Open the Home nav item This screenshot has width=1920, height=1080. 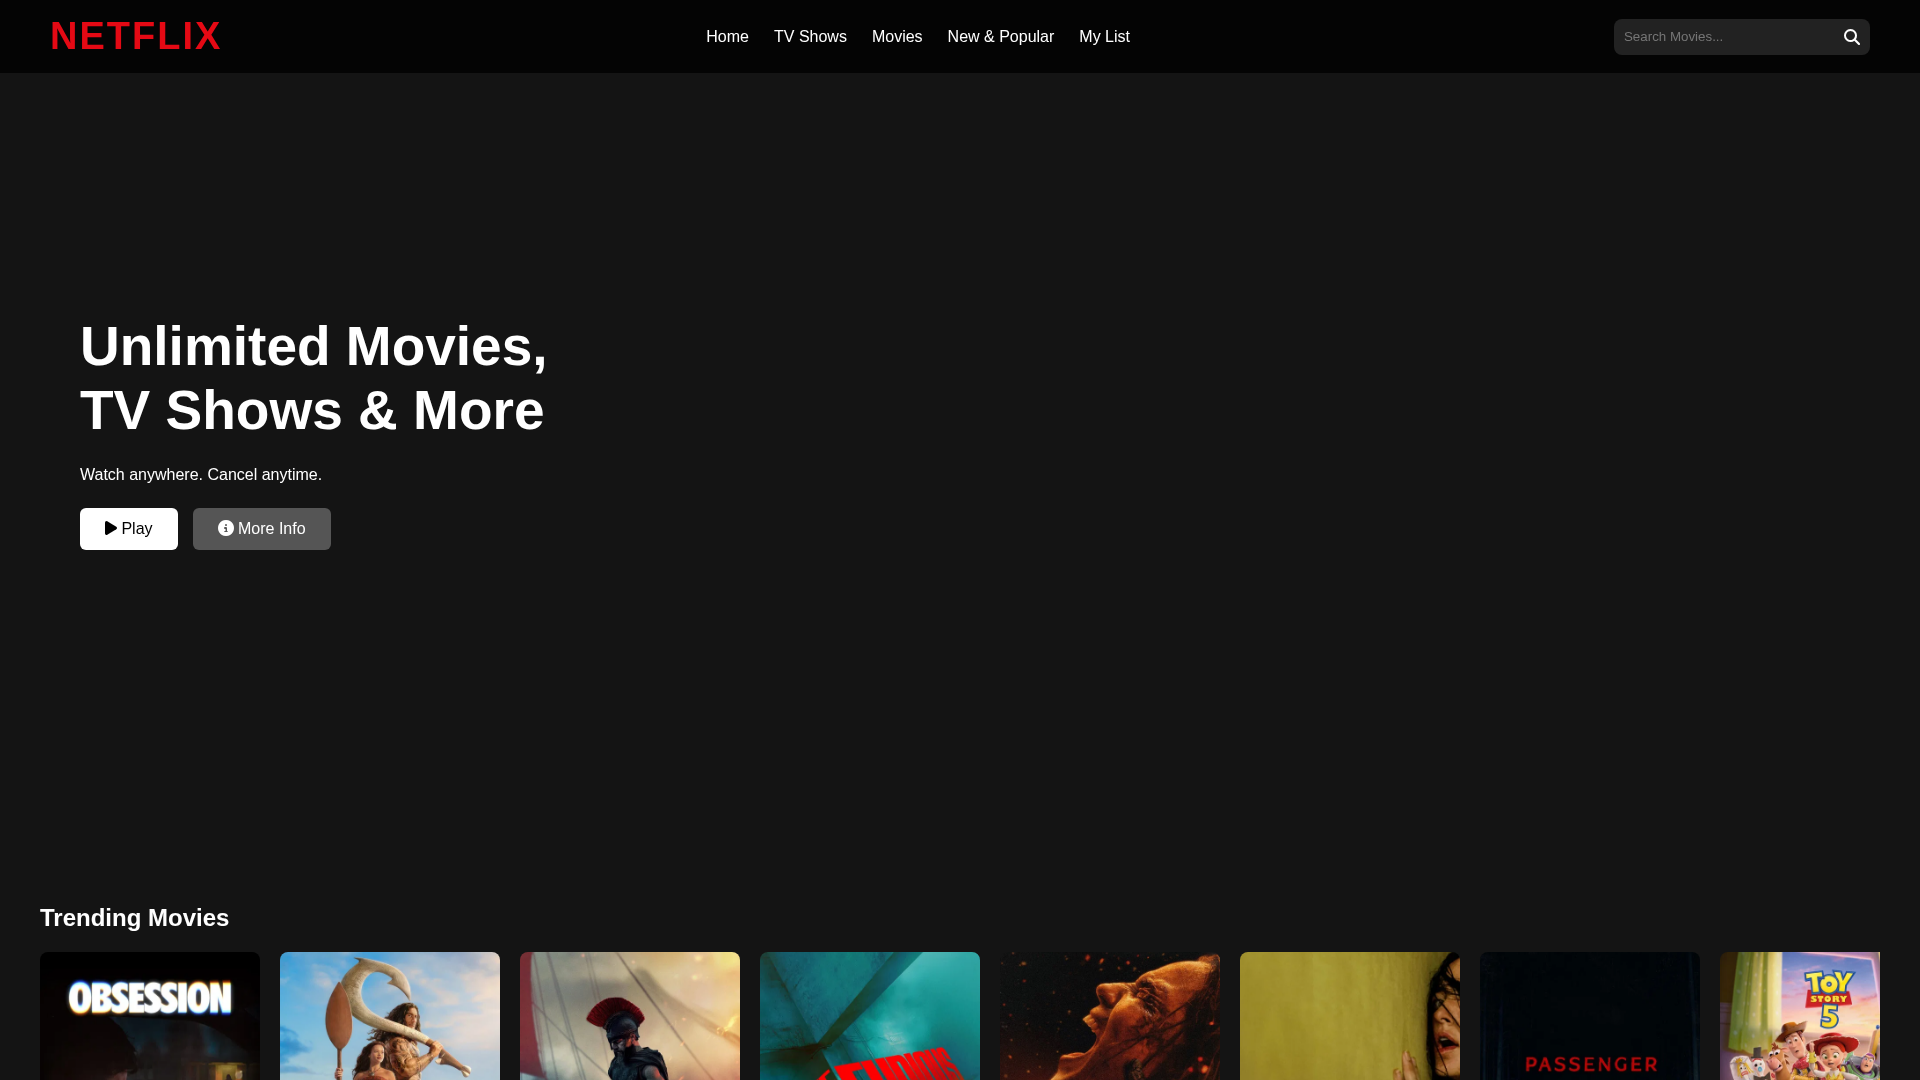pos(727,36)
